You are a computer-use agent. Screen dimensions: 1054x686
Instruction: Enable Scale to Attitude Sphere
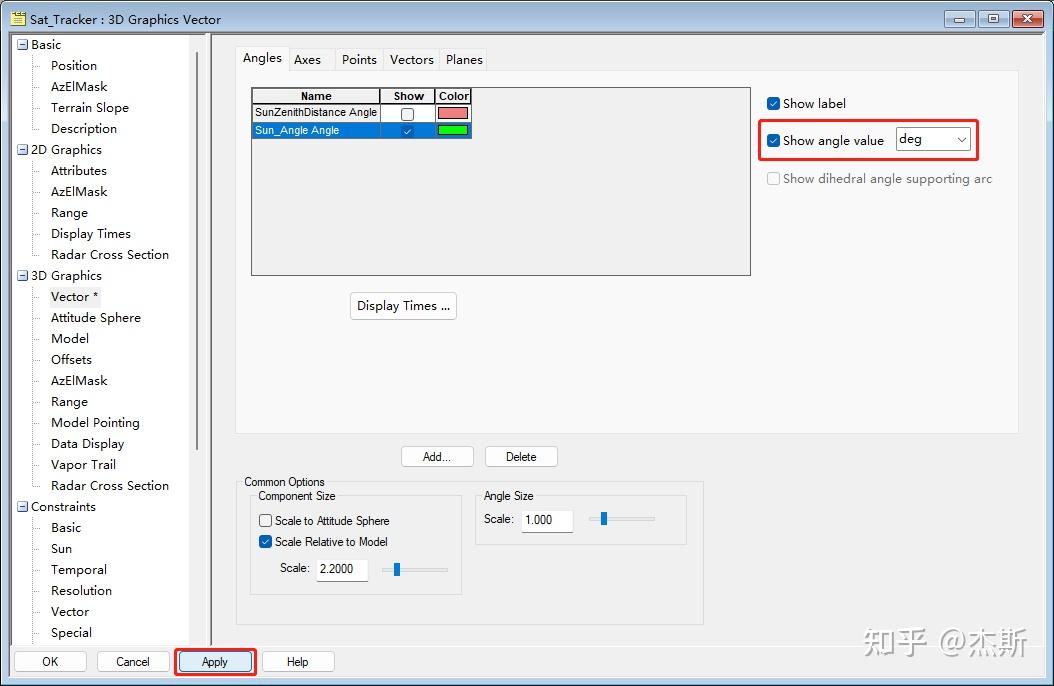tap(266, 521)
